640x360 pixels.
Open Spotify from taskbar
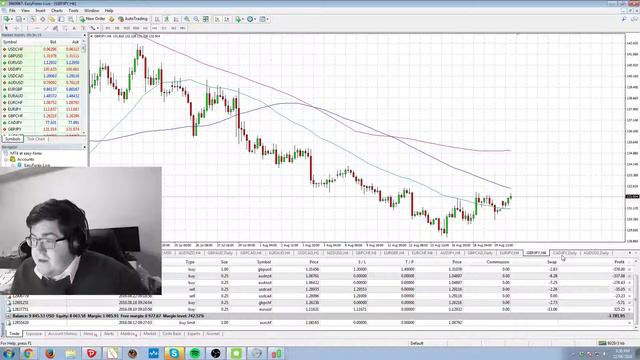[x=195, y=353]
